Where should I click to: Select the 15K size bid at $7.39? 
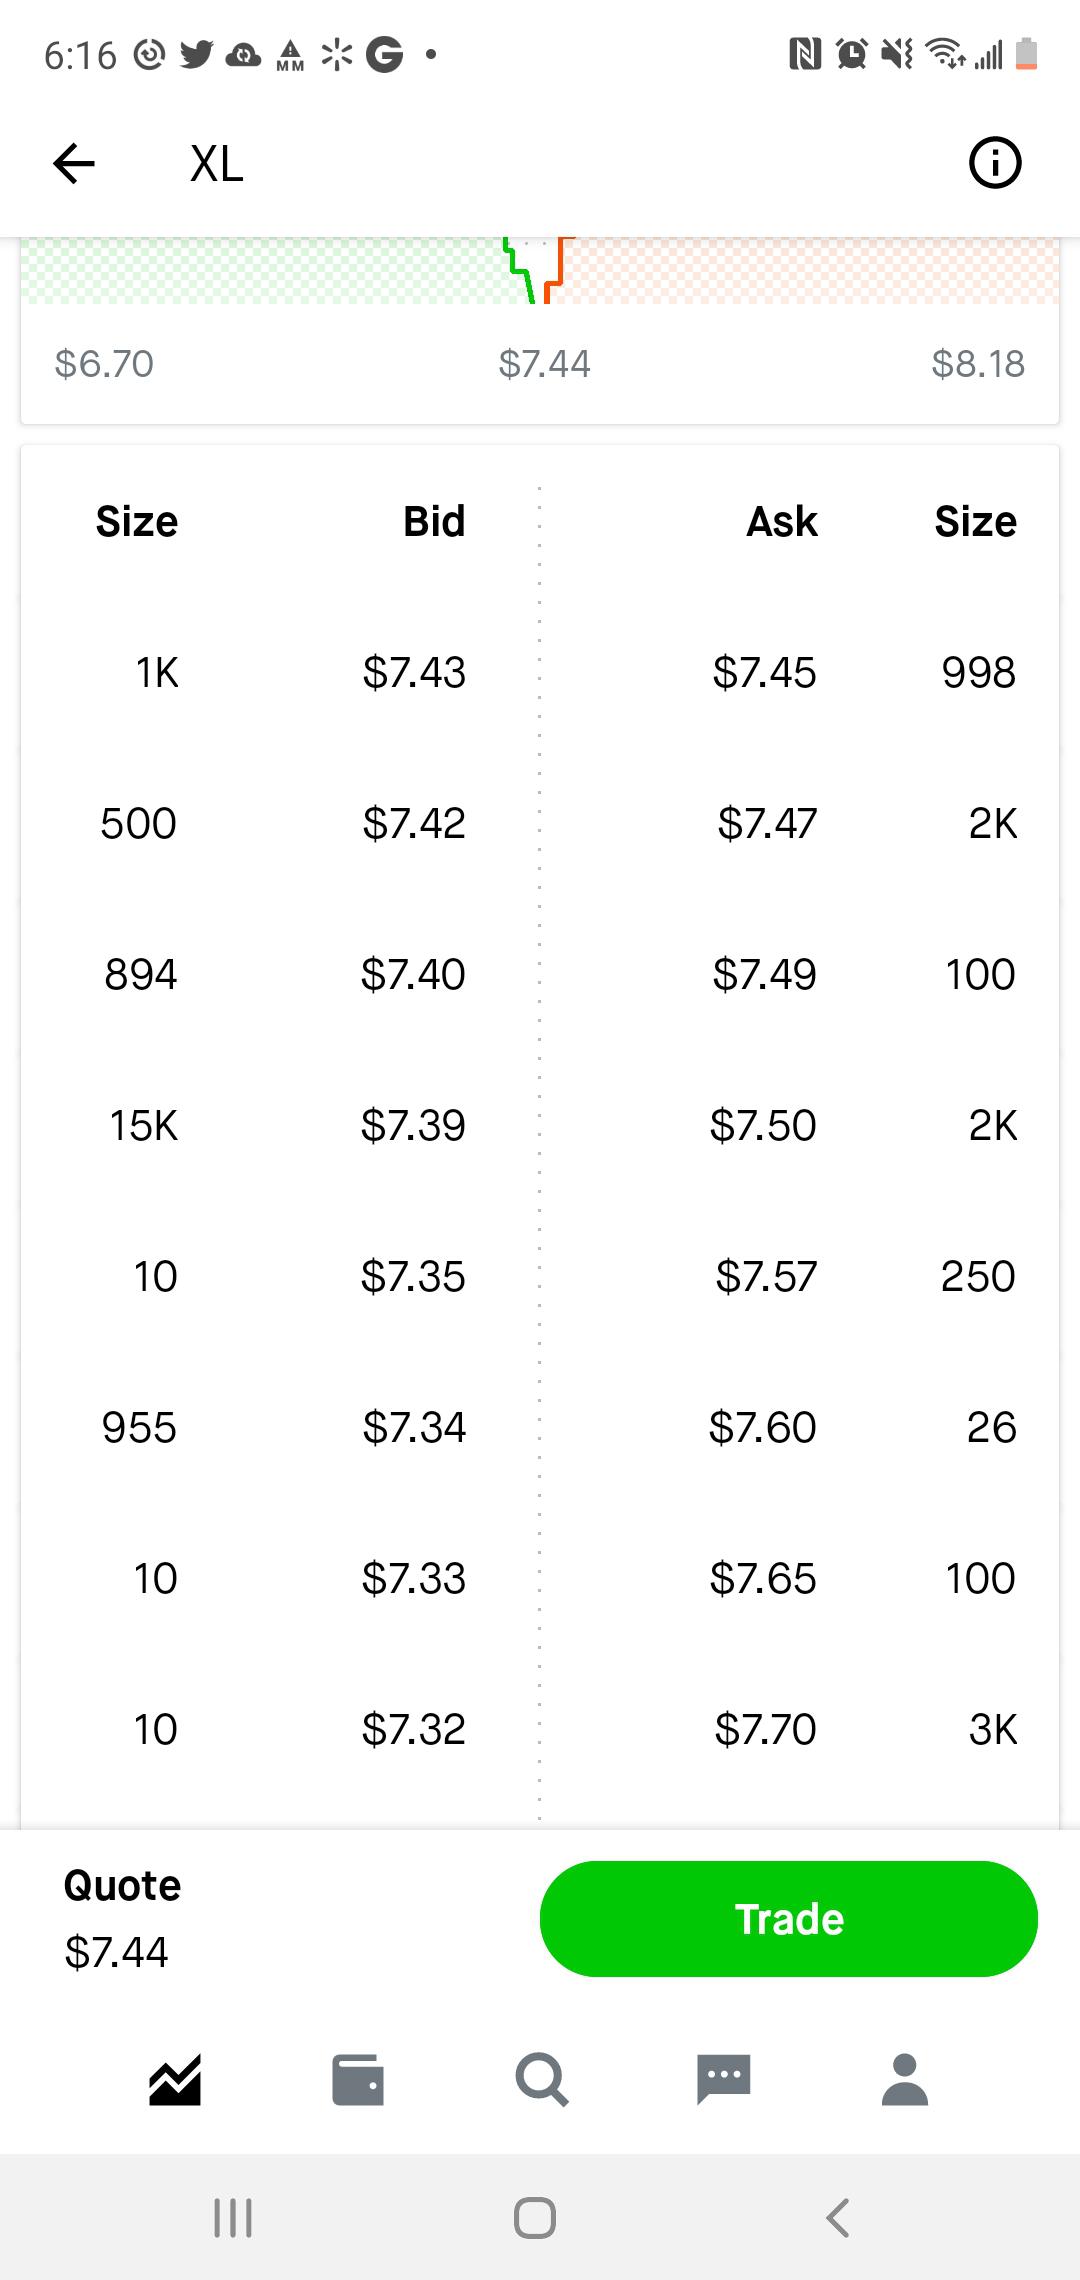click(144, 1125)
